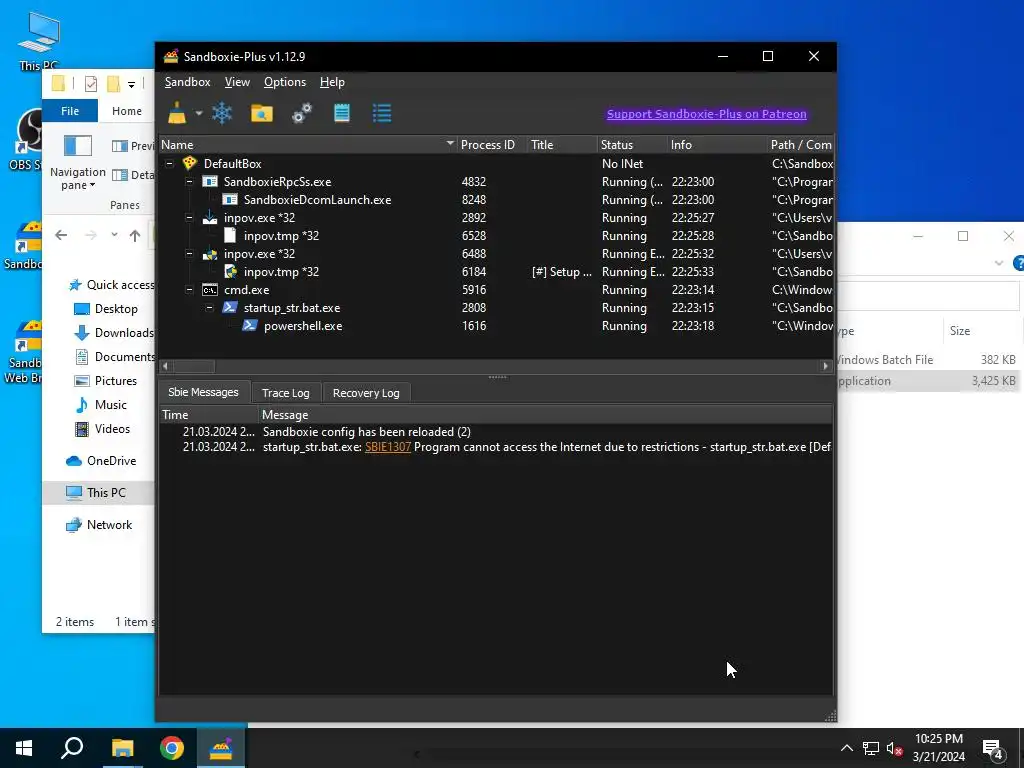Screen dimensions: 1024x768
Task: Click the horizontal scrollbar left arrow
Action: pyautogui.click(x=165, y=366)
